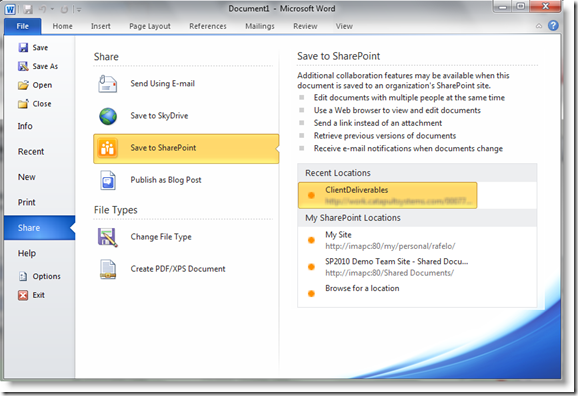The height and width of the screenshot is (396, 578).
Task: Click the Exit text label
Action: tap(39, 295)
